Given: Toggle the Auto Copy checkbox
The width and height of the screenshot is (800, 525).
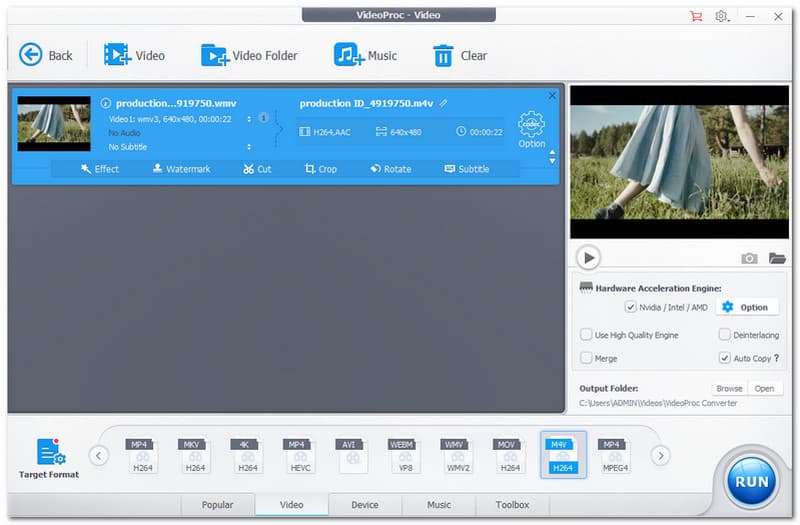Looking at the screenshot, I should [724, 358].
